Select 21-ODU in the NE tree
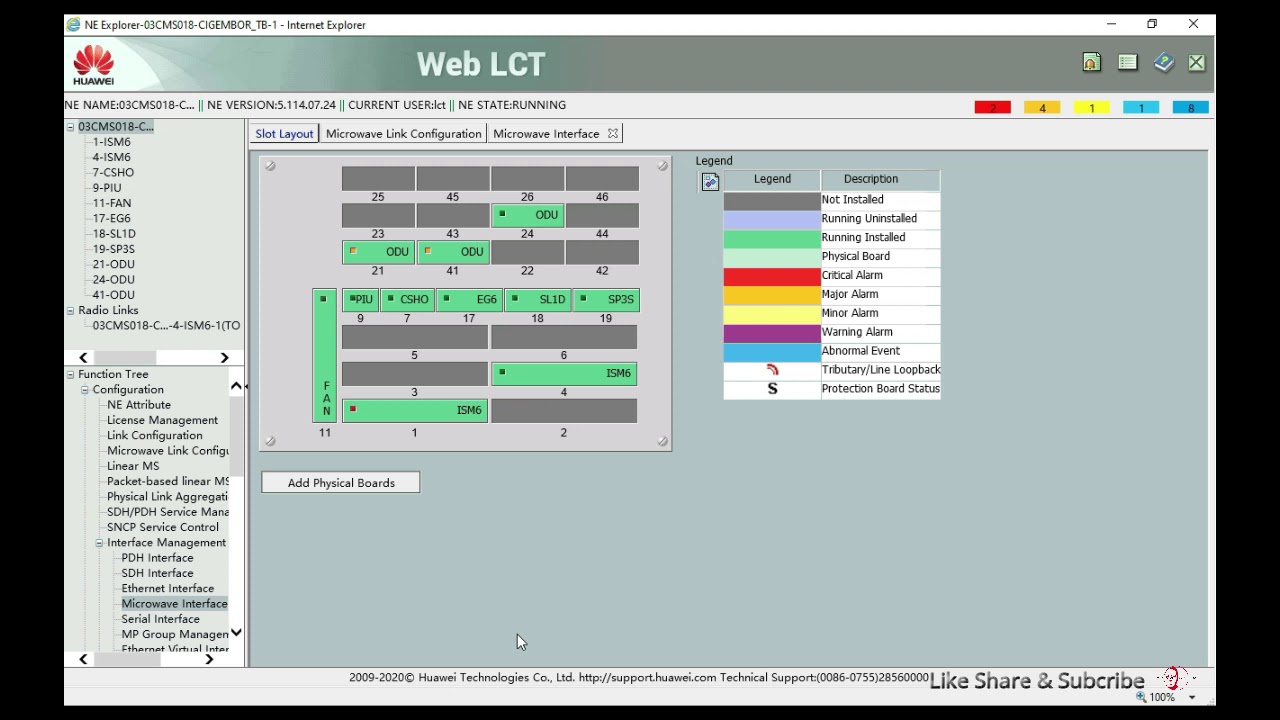1280x720 pixels. tap(113, 264)
